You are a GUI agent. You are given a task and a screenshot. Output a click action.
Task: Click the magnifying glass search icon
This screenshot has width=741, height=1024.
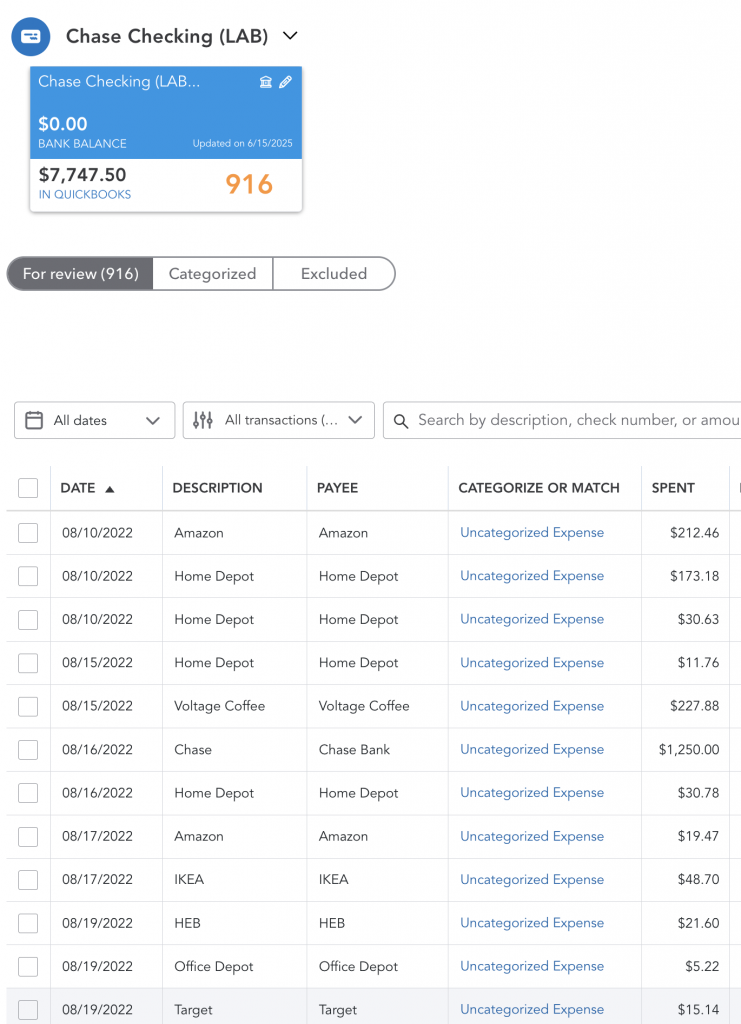pyautogui.click(x=401, y=421)
